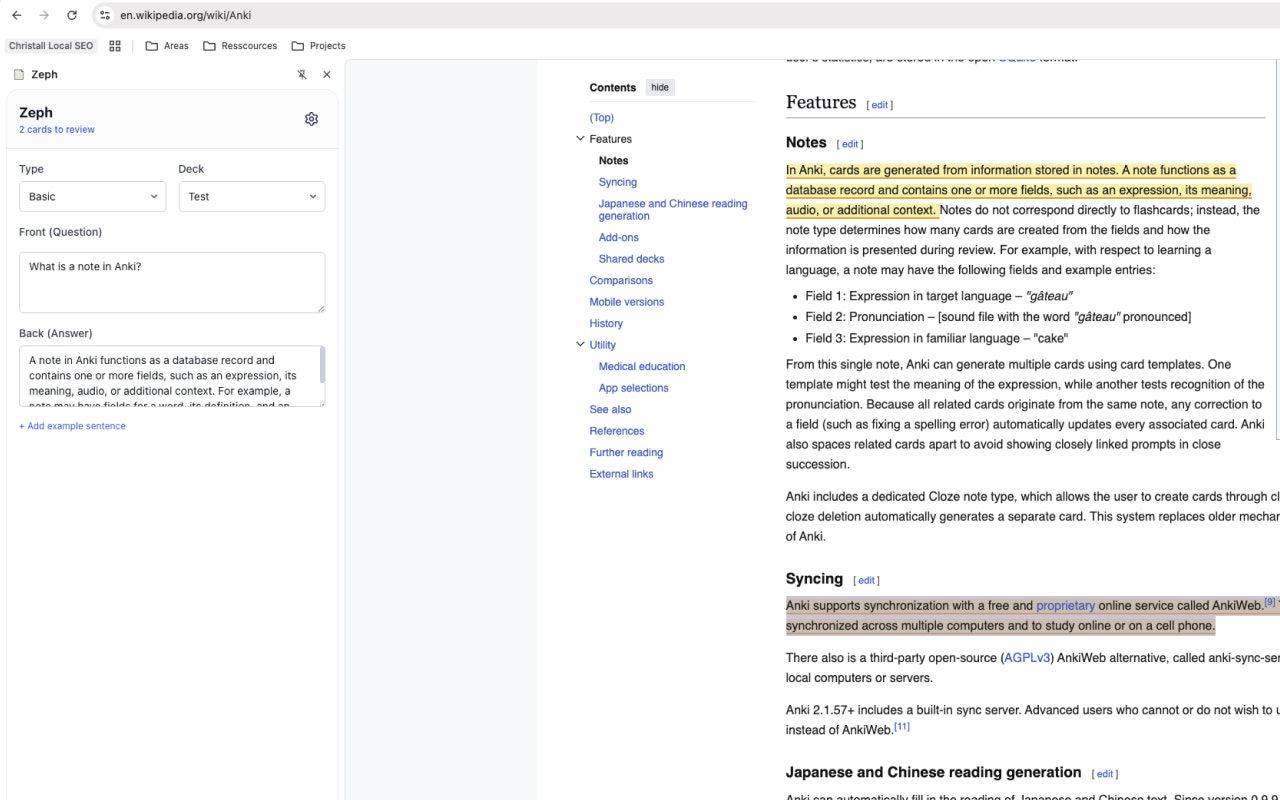
Task: Jump to External links in Contents
Action: pos(622,474)
